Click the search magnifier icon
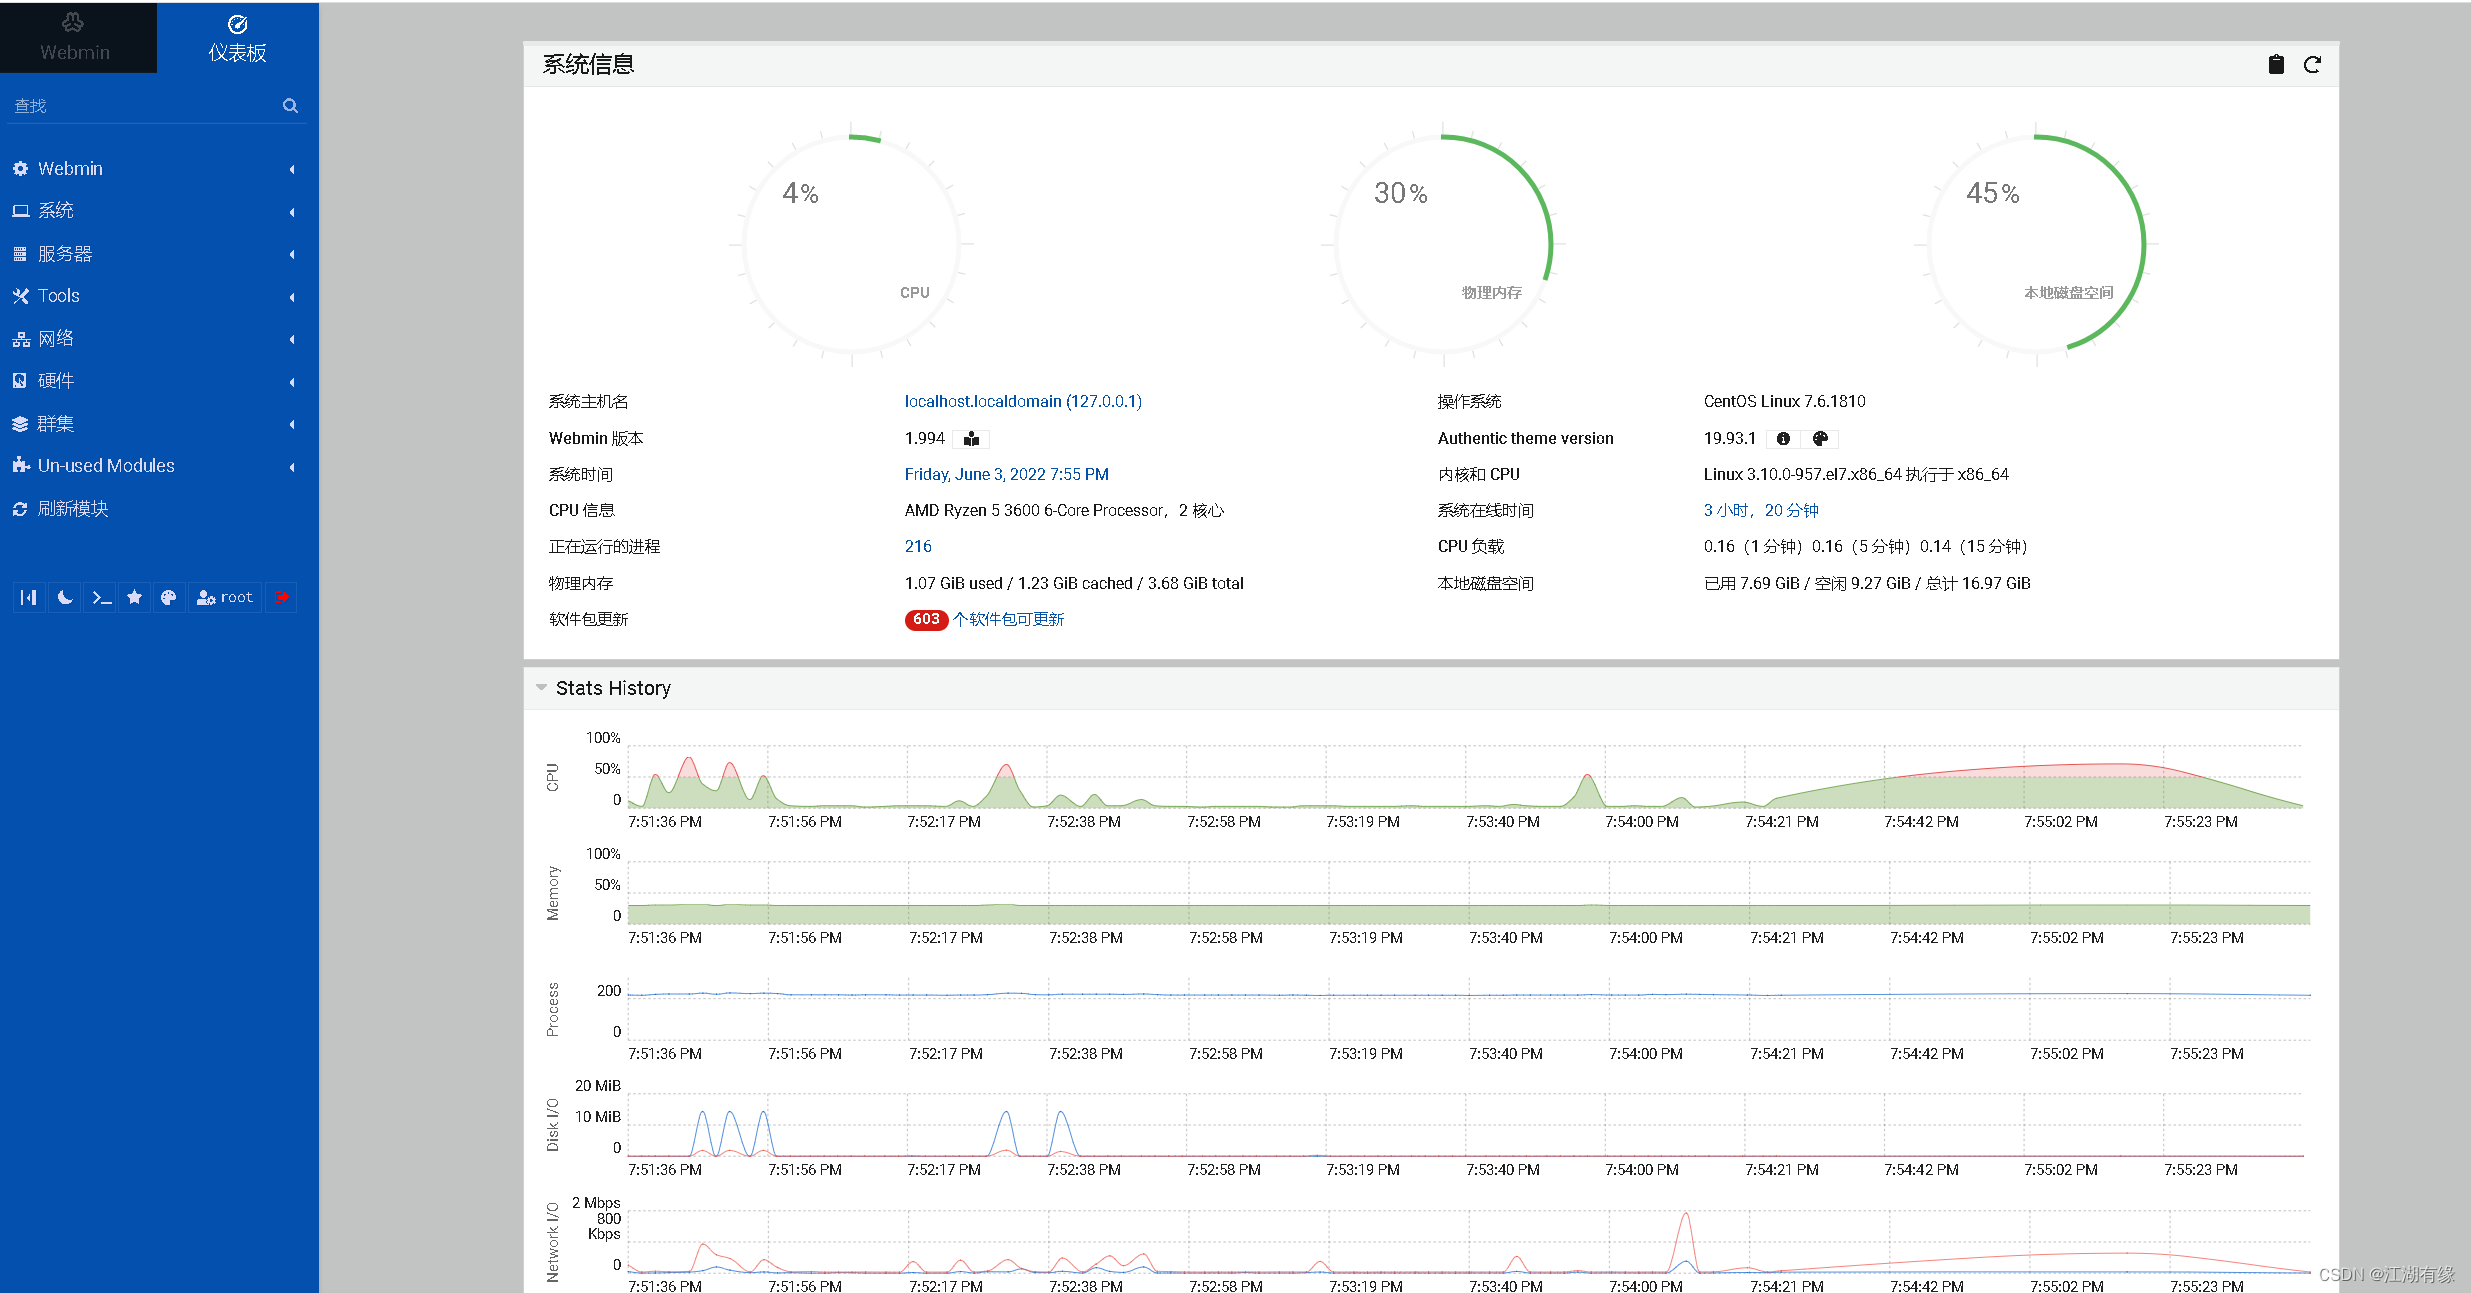Screen dimensions: 2471x1293 pyautogui.click(x=290, y=106)
